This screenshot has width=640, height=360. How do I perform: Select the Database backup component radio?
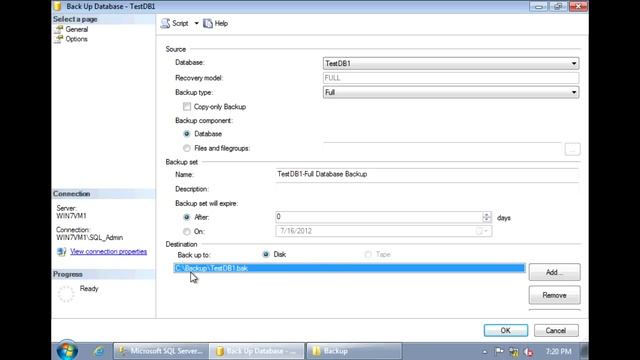187,133
